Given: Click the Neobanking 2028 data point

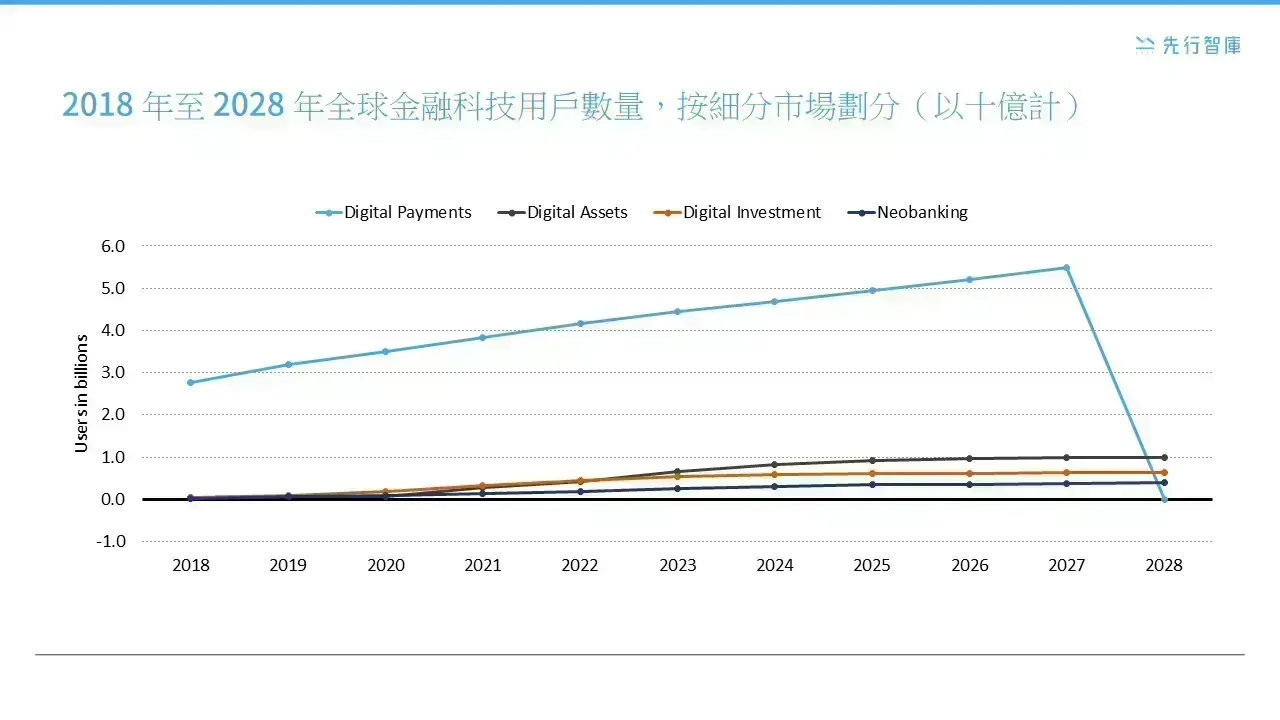Looking at the screenshot, I should tap(1164, 482).
